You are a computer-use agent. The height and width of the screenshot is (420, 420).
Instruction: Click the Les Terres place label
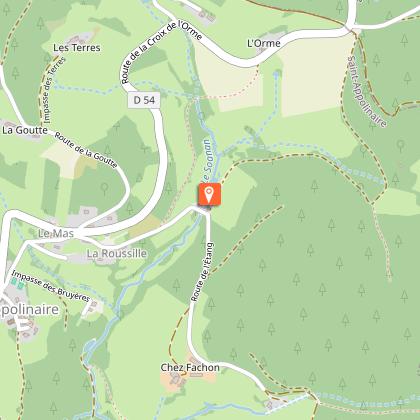[77, 48]
